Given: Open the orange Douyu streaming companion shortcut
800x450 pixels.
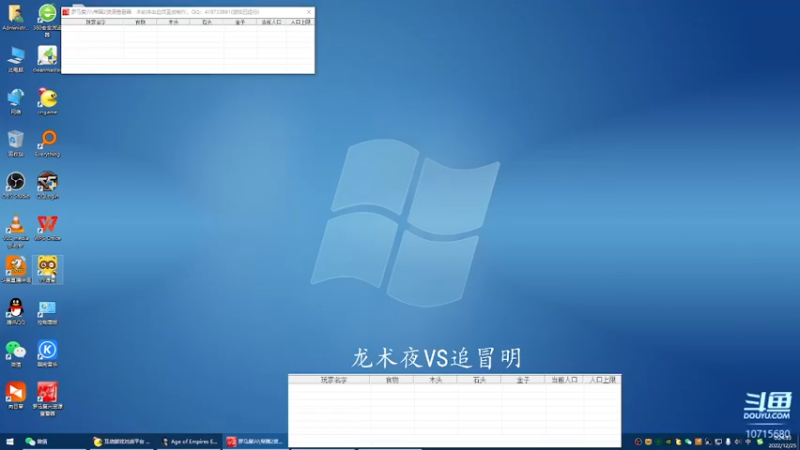Looking at the screenshot, I should pos(16,269).
